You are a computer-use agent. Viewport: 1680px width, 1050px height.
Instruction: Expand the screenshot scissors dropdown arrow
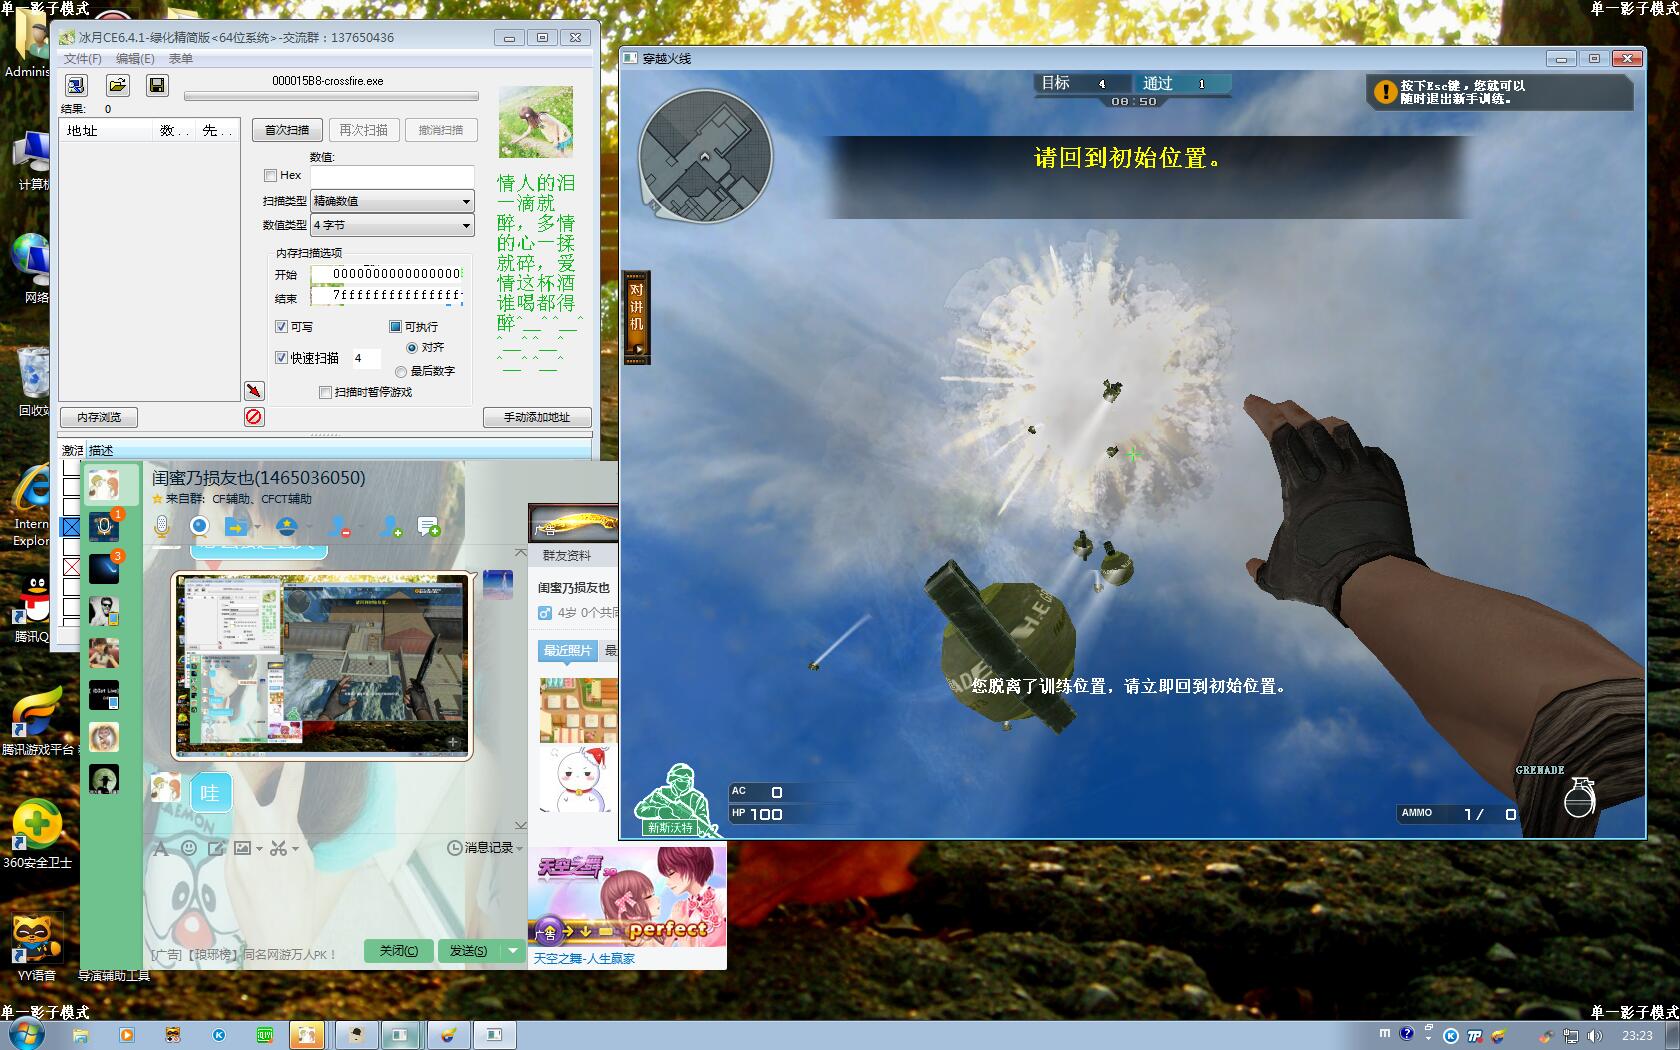[295, 849]
